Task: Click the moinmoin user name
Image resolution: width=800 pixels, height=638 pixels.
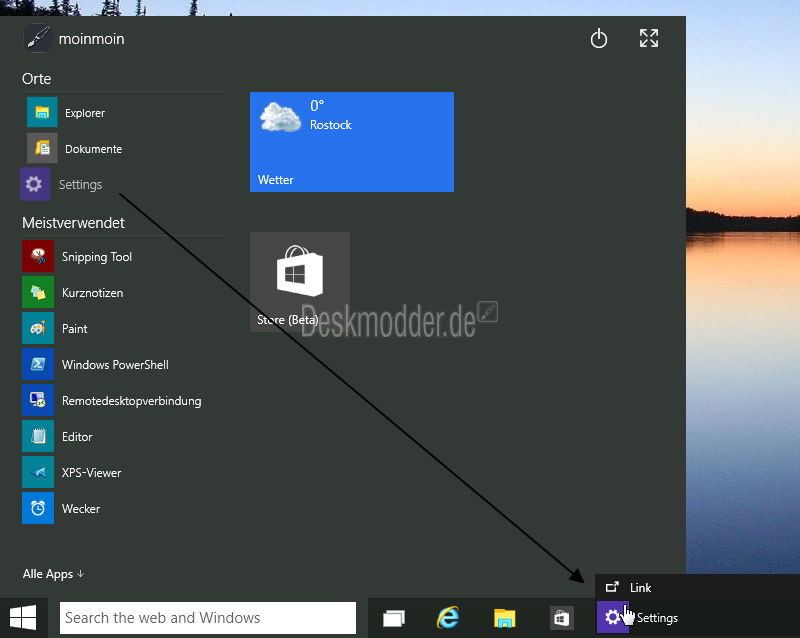Action: (x=91, y=39)
